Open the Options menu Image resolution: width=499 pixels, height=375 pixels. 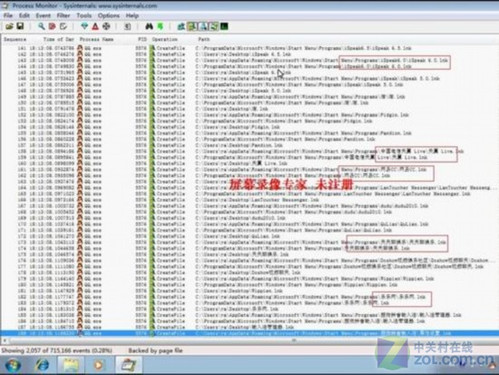pyautogui.click(x=108, y=16)
